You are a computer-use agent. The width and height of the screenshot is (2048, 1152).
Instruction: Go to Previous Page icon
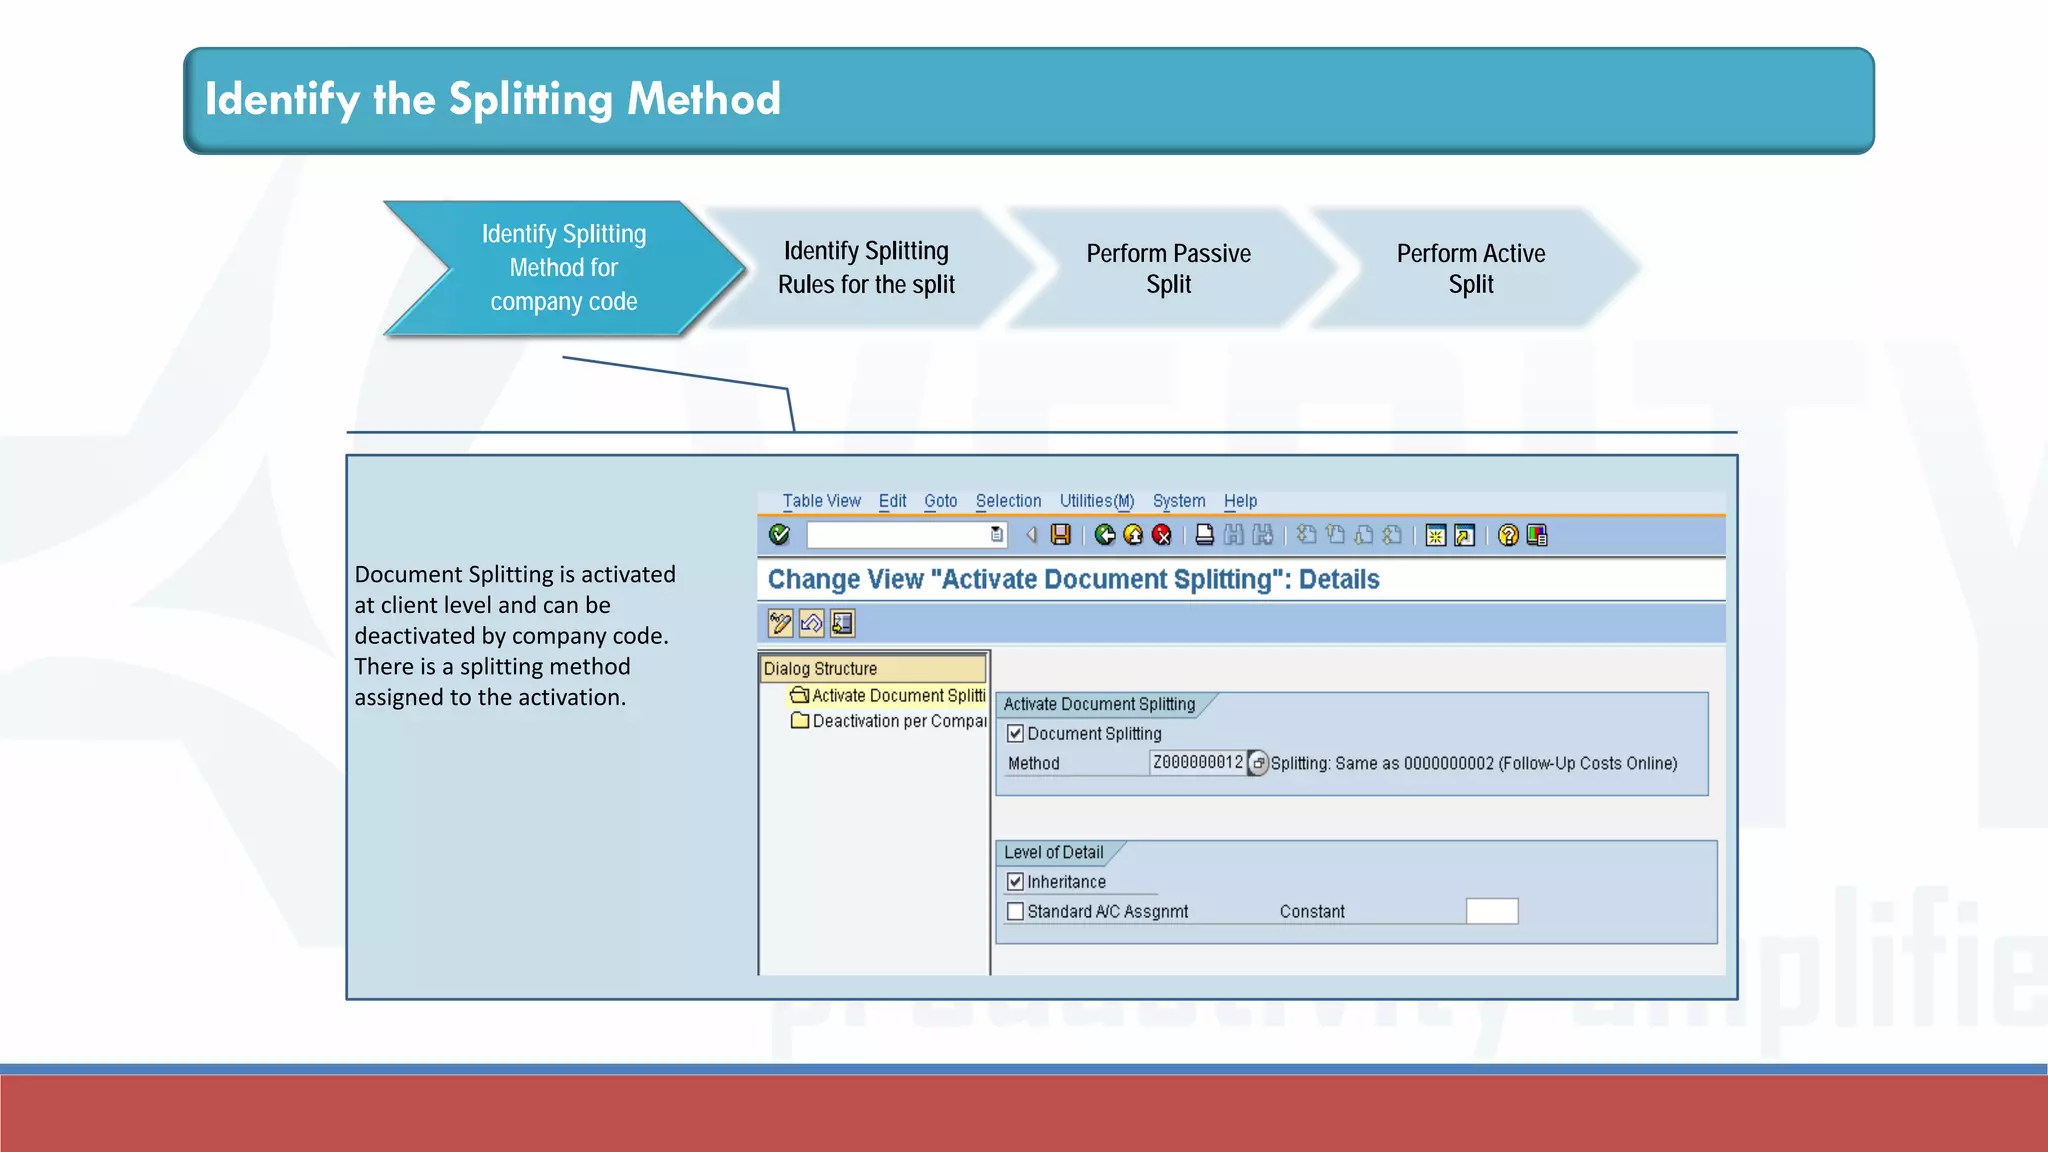(1335, 535)
